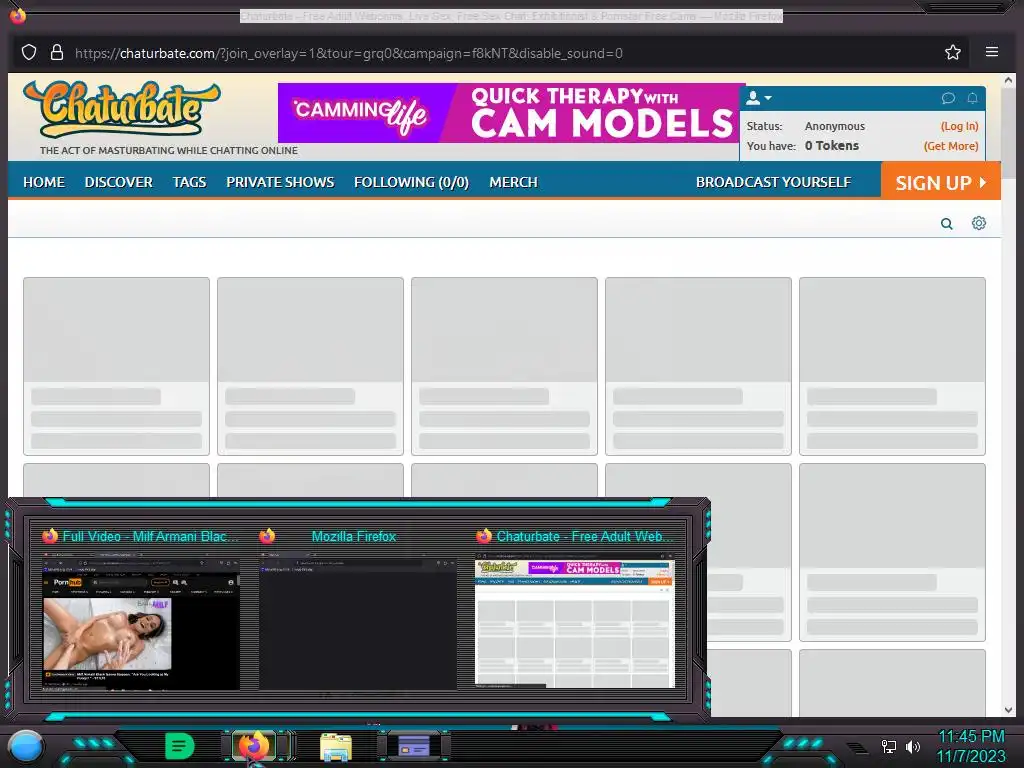This screenshot has width=1024, height=768.
Task: Bookmark this page with the star icon
Action: [x=953, y=52]
